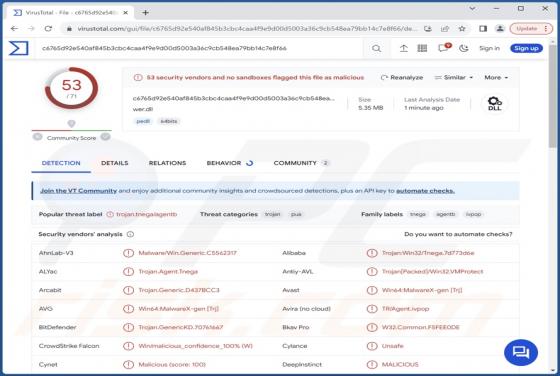Viewport: 560px width, 376px height.
Task: Switch to the DETECTION tab
Action: (x=61, y=163)
